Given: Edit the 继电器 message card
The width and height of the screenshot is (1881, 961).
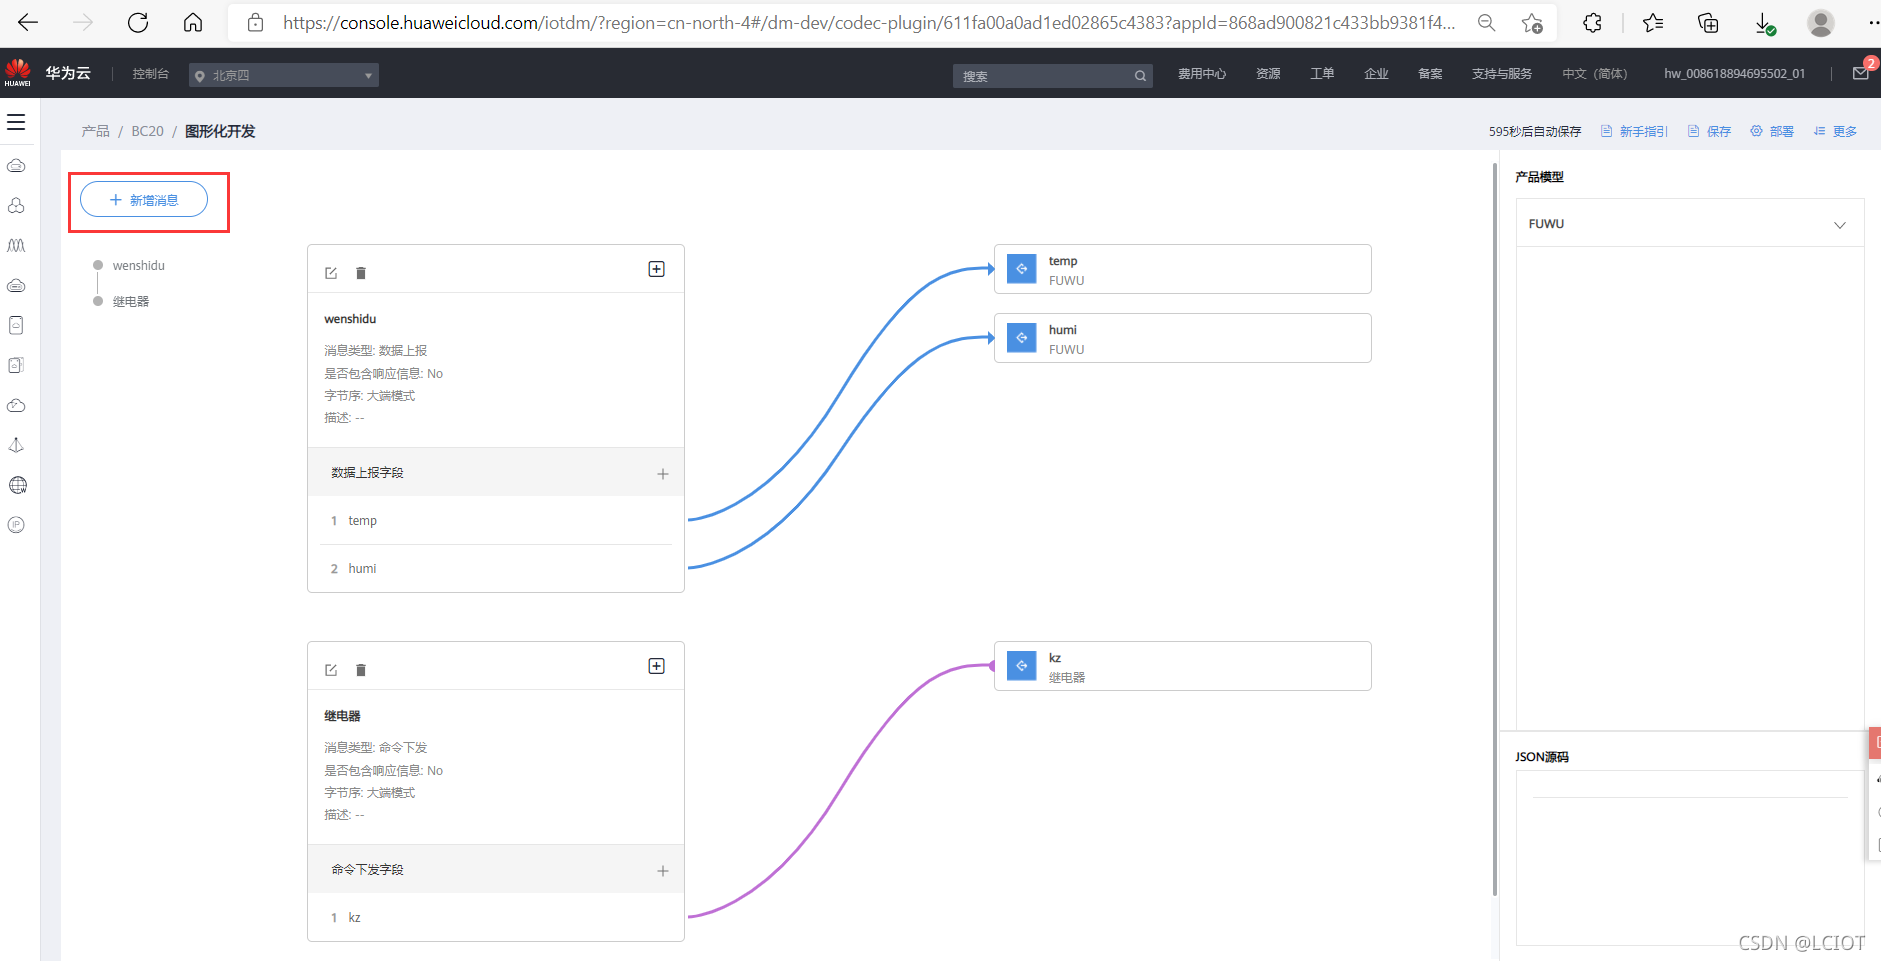Looking at the screenshot, I should (331, 670).
